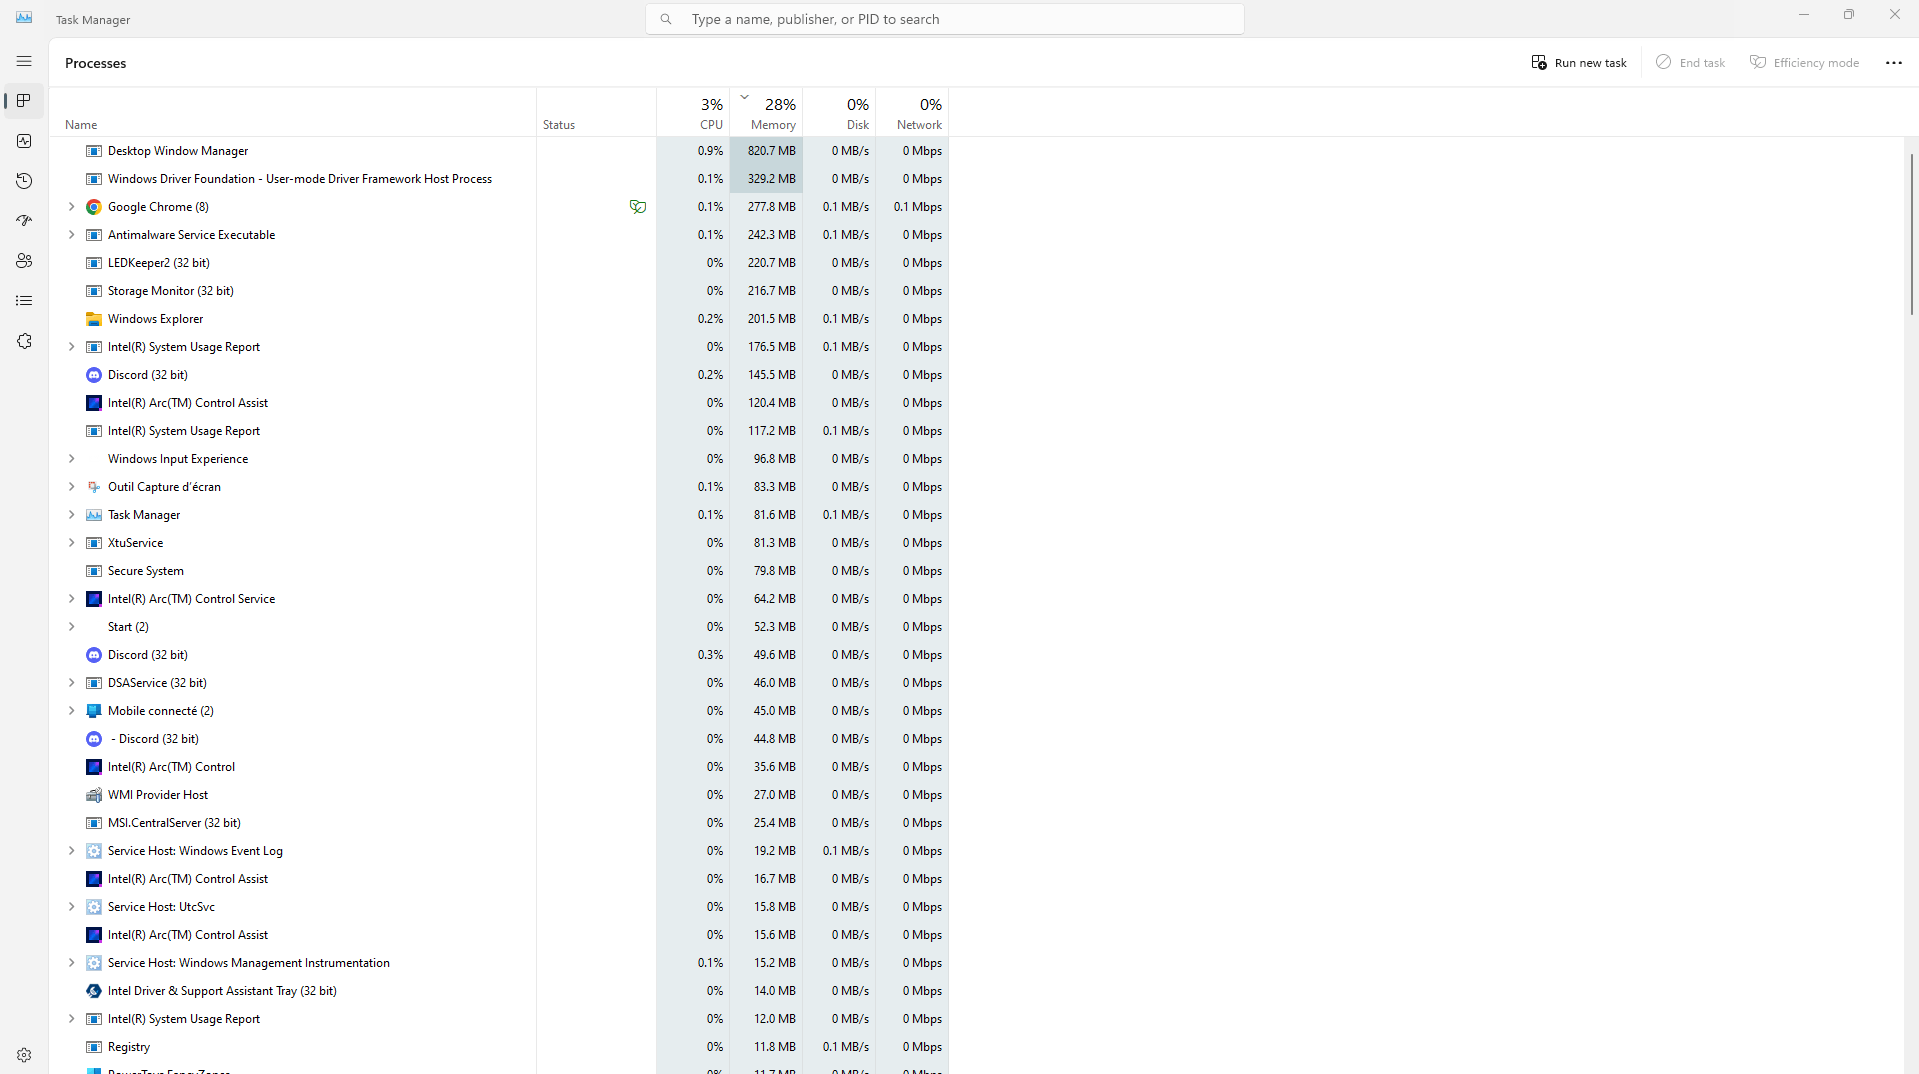Image resolution: width=1919 pixels, height=1074 pixels.
Task: Select the "- Discord (32 bit)" row
Action: point(499,739)
